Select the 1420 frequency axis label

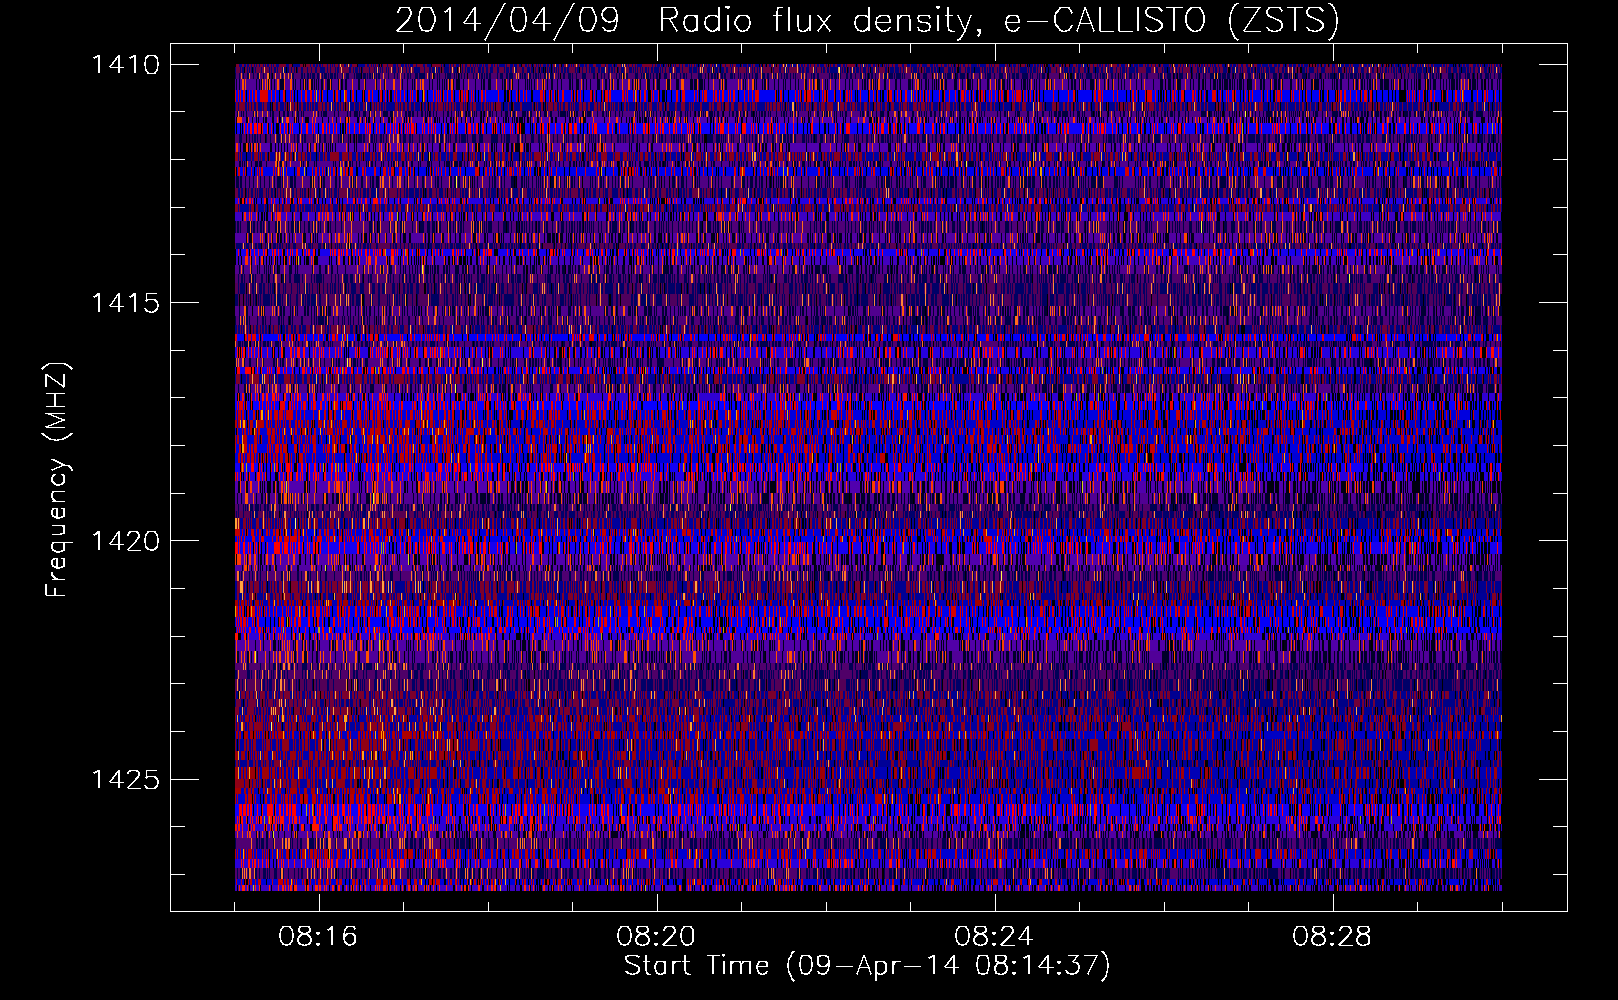(x=125, y=541)
